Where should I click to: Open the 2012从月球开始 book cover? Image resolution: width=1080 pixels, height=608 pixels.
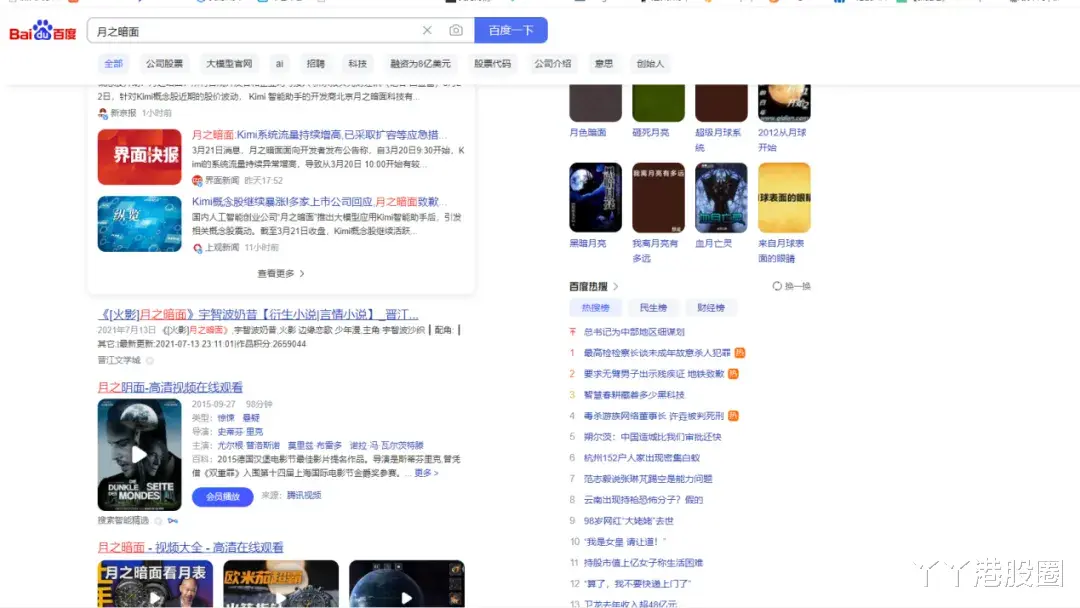pos(785,103)
